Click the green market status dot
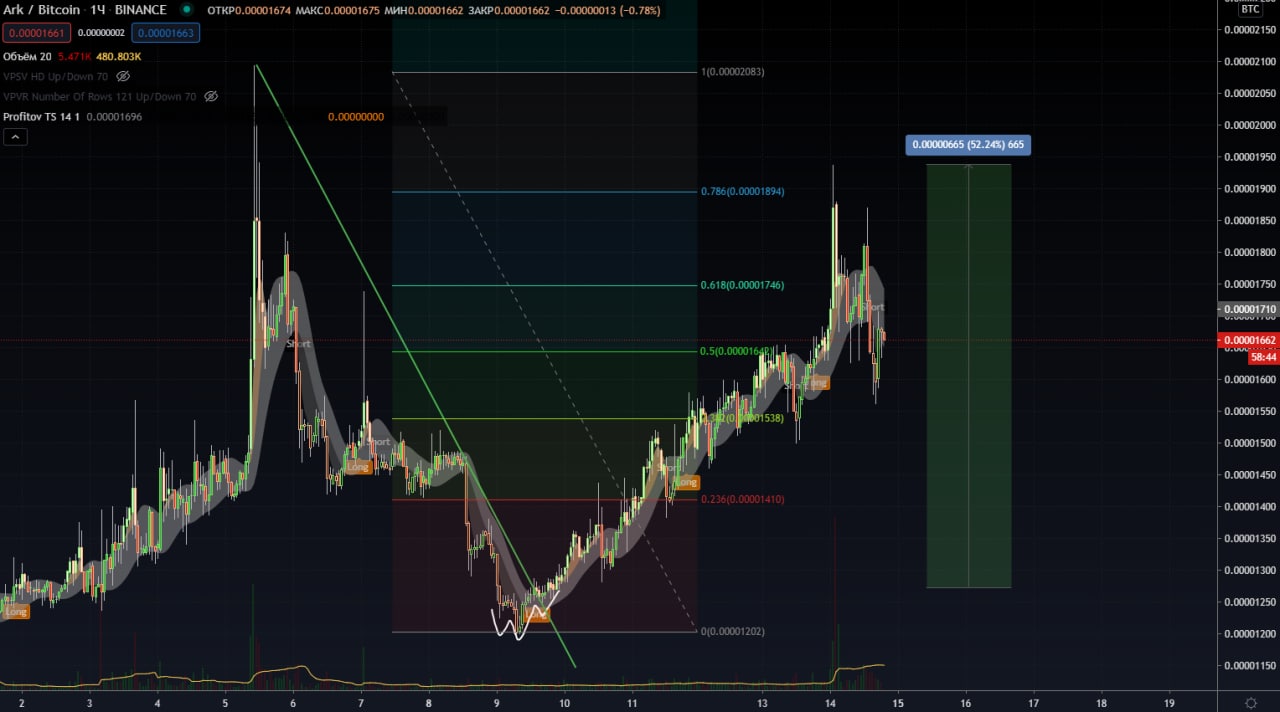 tap(186, 10)
